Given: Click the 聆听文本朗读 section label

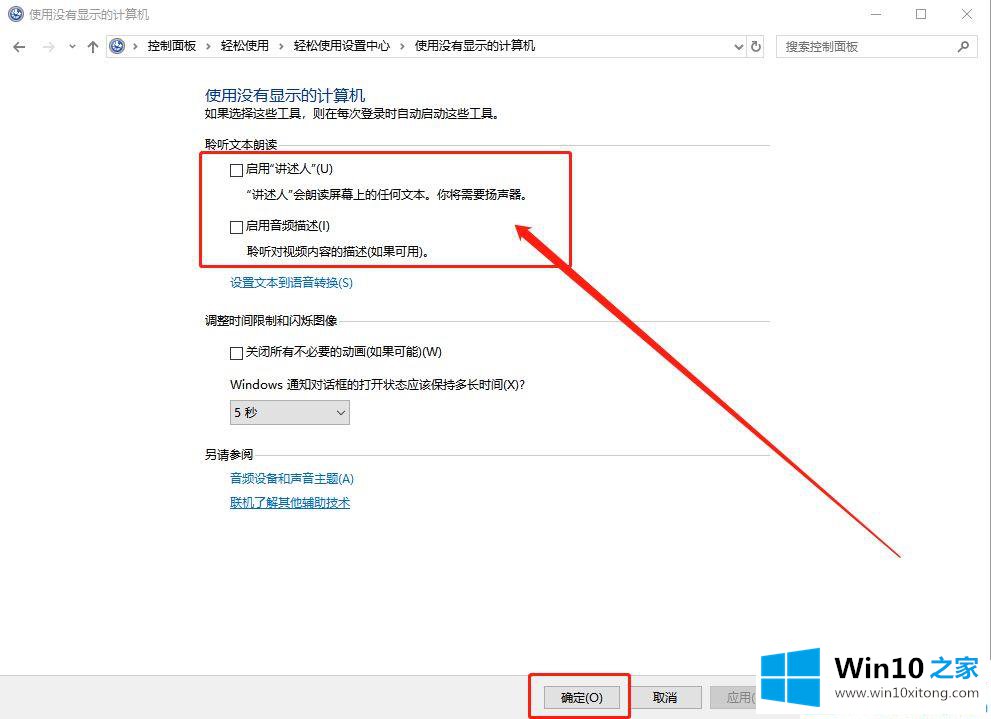Looking at the screenshot, I should coord(241,145).
